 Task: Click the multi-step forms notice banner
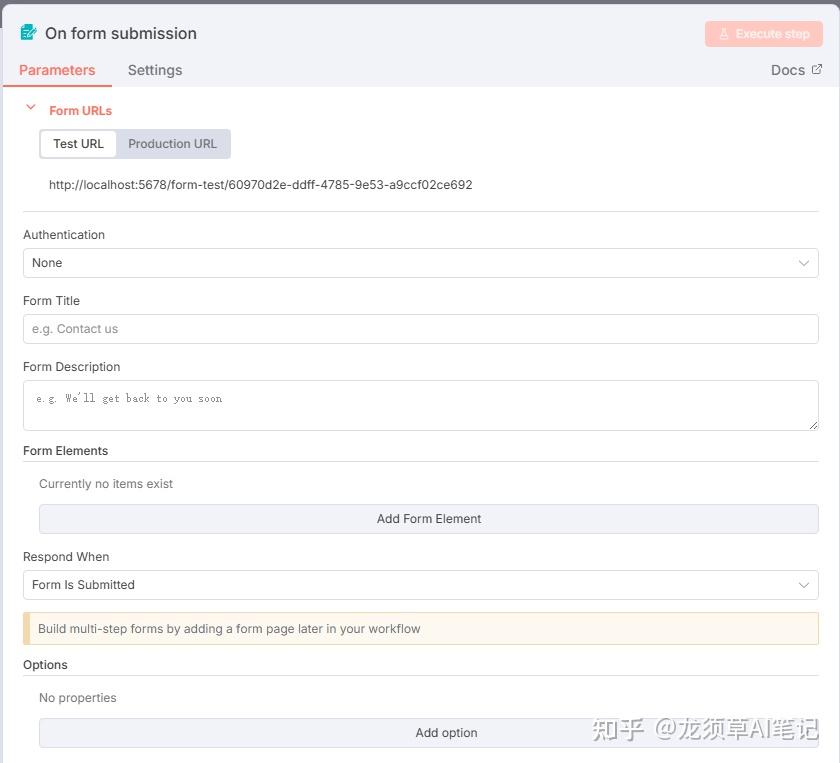tap(420, 629)
